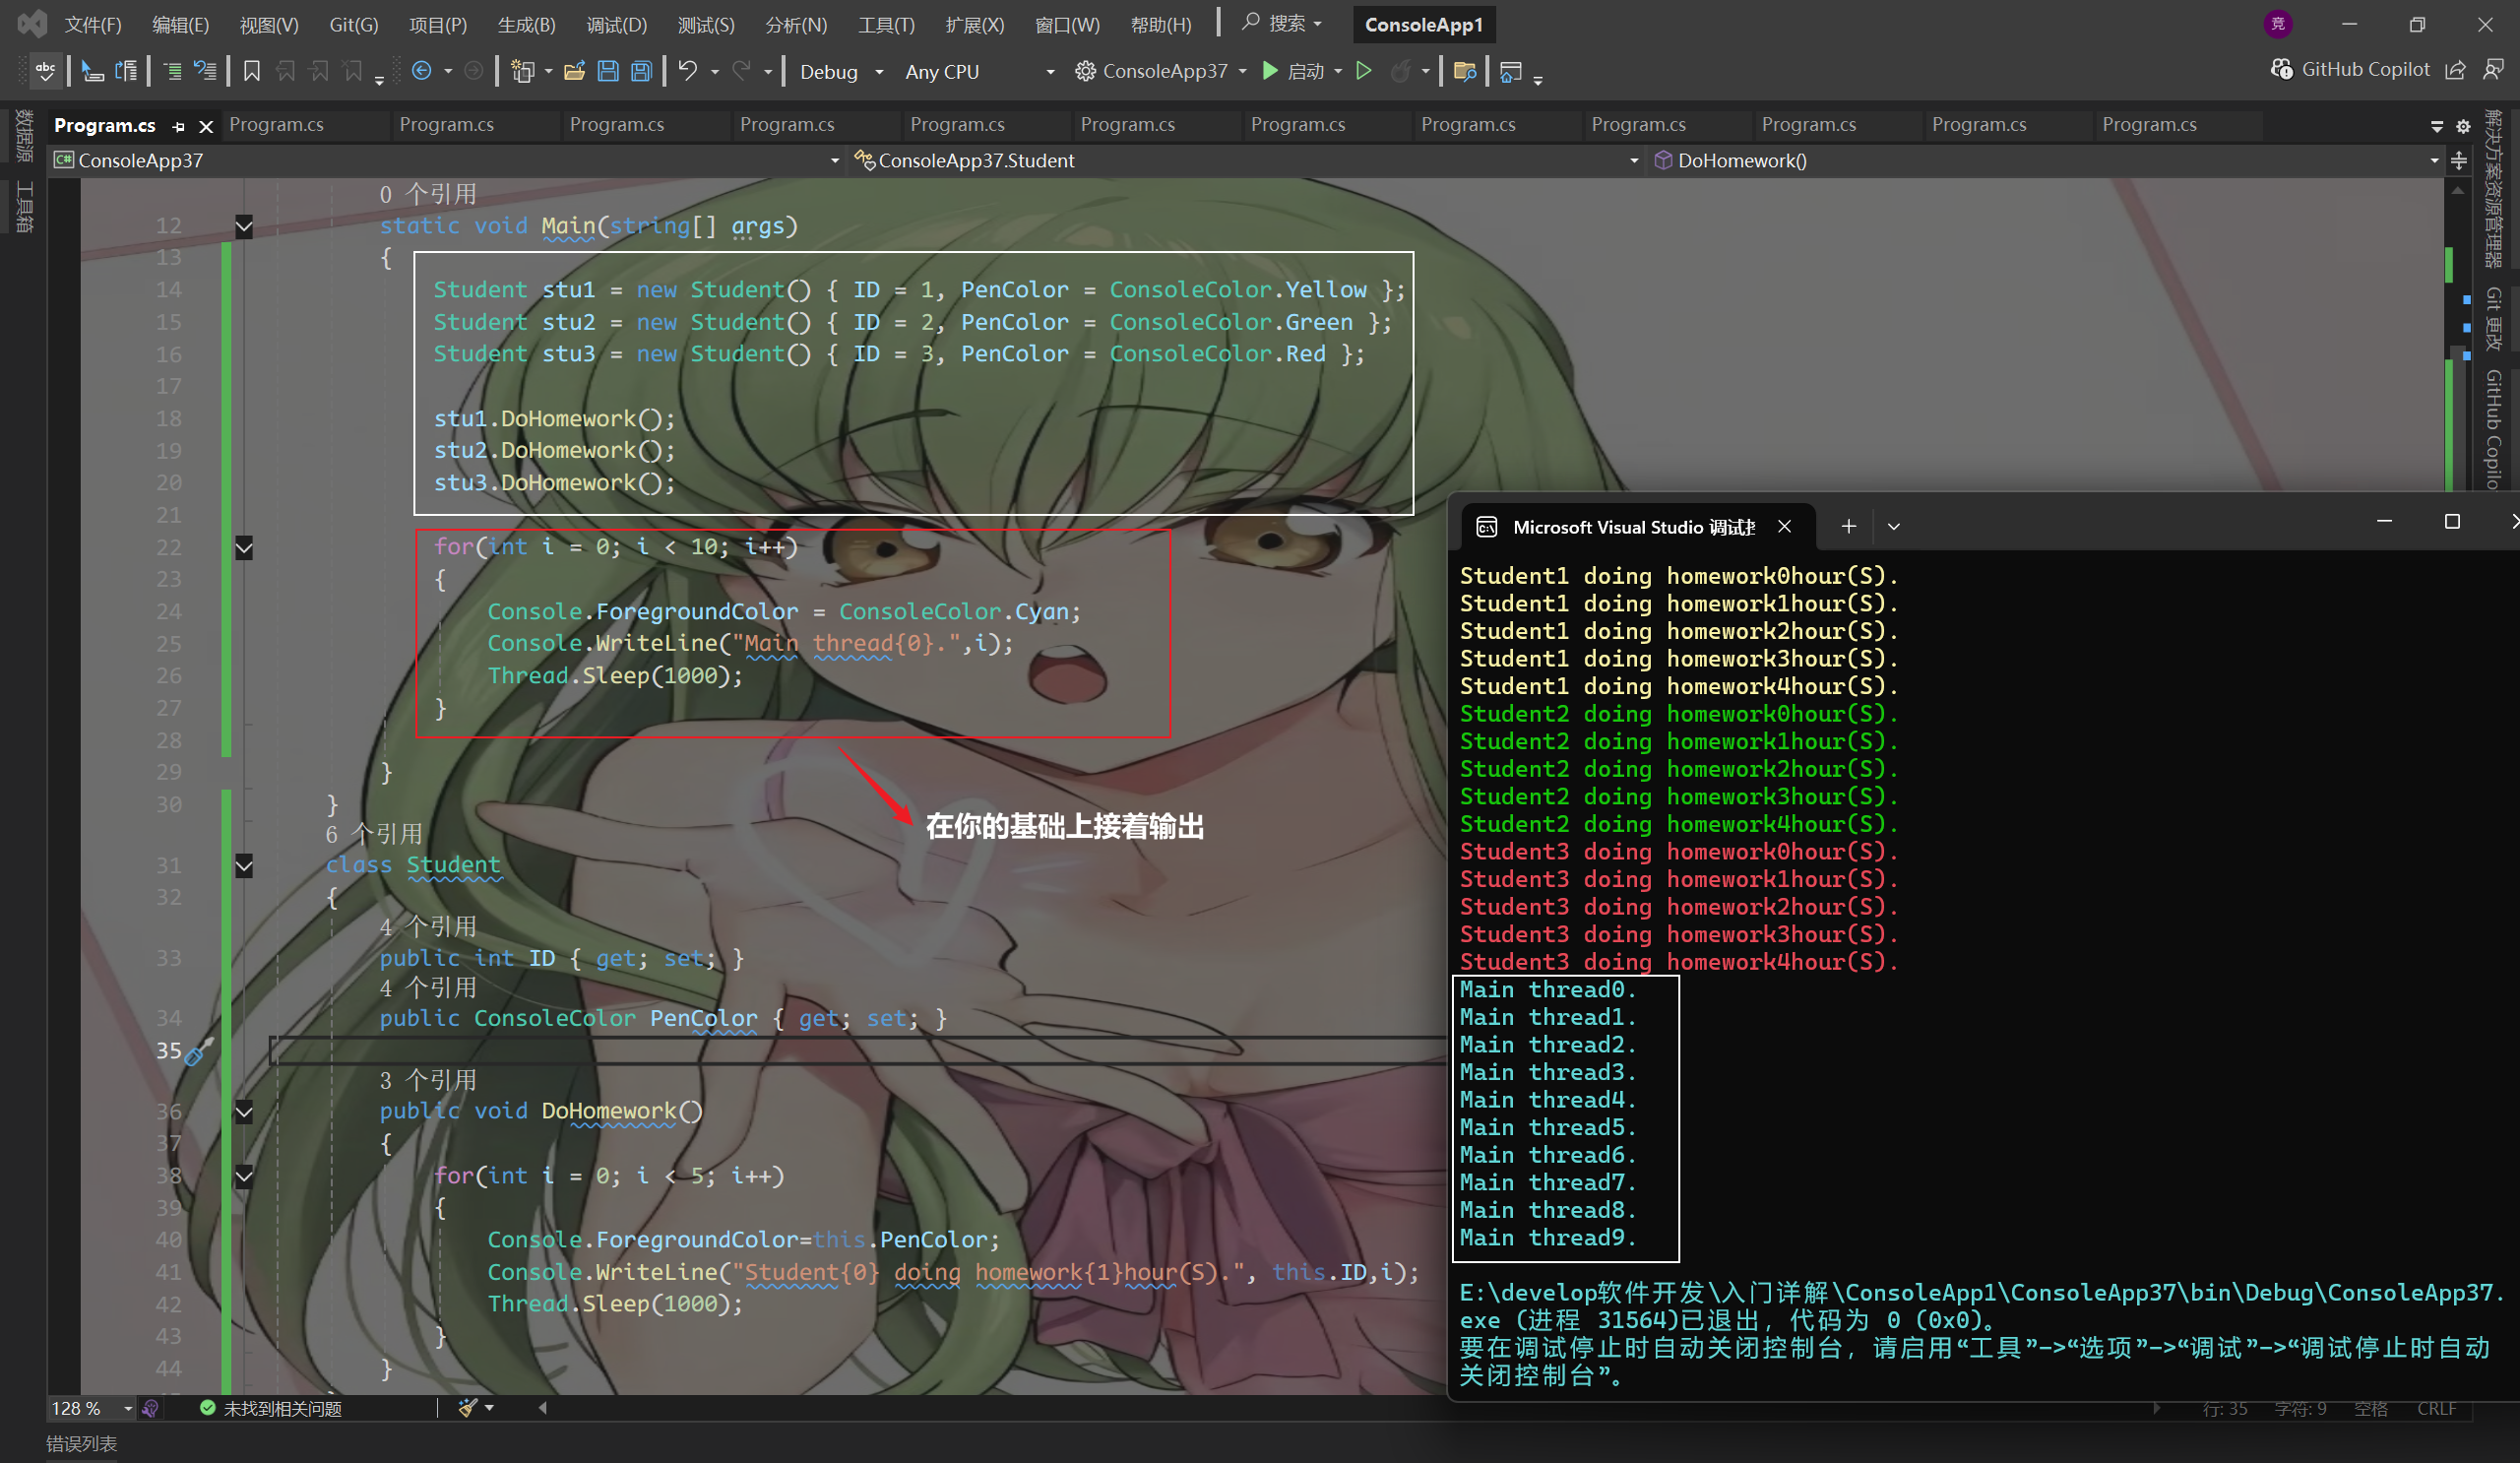Open the 视图(V) menu
Image resolution: width=2520 pixels, height=1463 pixels.
269,24
